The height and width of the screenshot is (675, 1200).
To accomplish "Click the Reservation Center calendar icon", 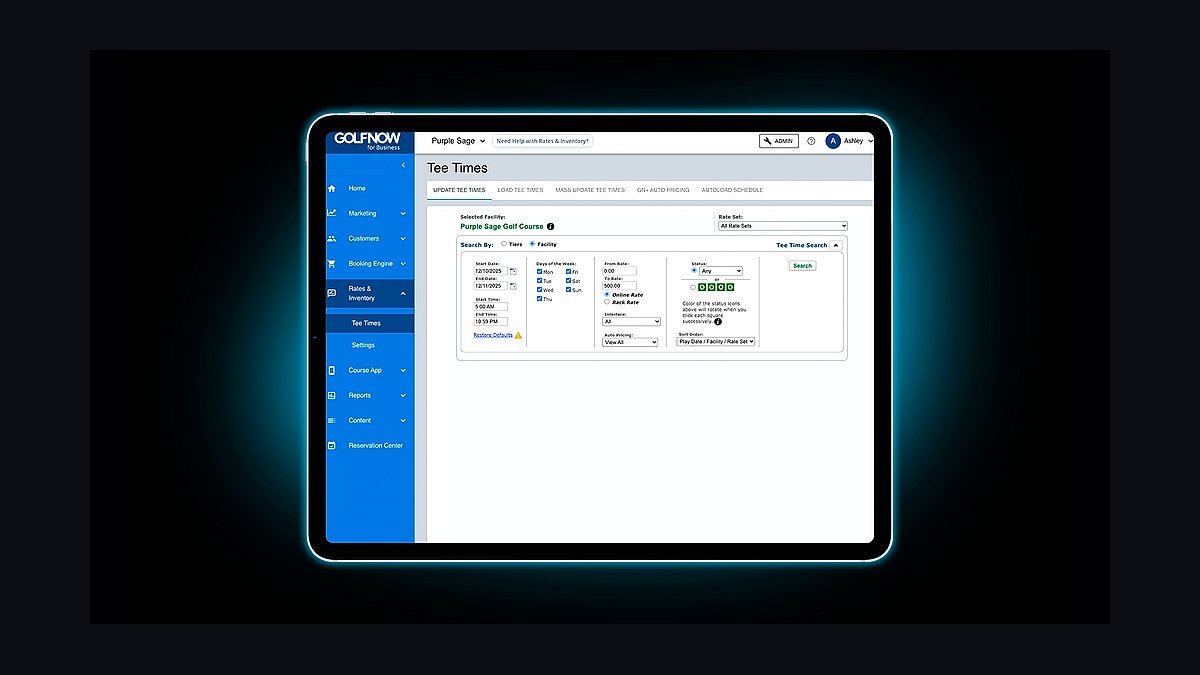I will click(x=332, y=445).
